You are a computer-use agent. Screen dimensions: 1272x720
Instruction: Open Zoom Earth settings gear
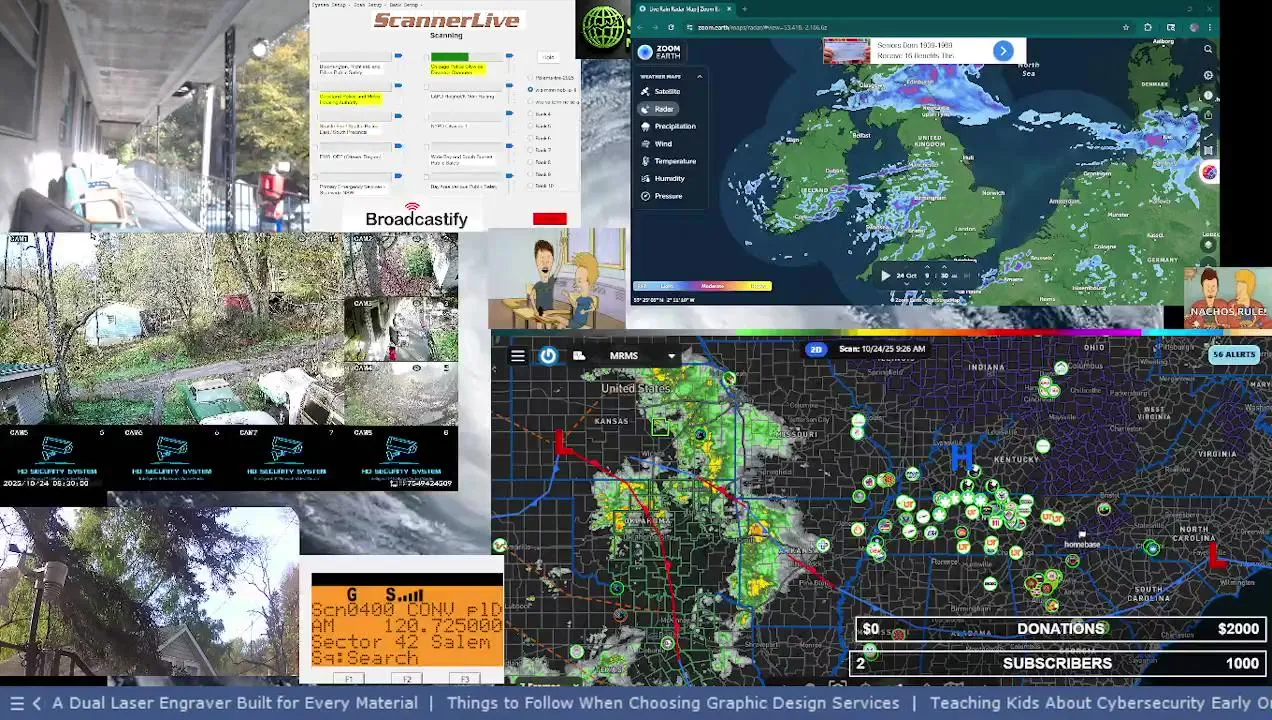(1208, 75)
